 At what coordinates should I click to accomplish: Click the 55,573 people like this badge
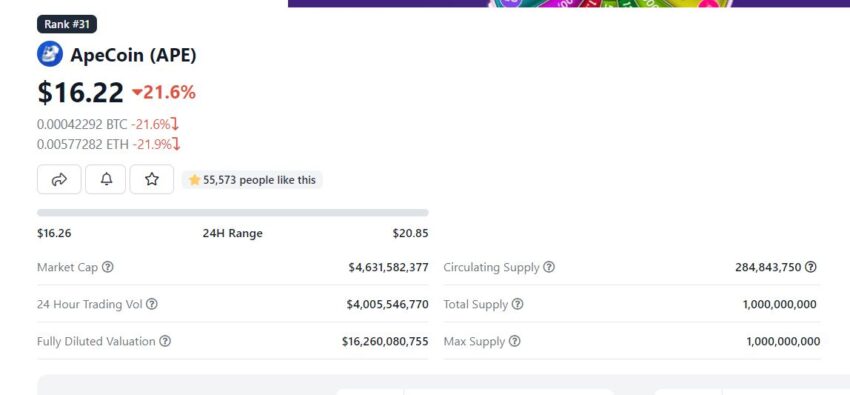[252, 180]
